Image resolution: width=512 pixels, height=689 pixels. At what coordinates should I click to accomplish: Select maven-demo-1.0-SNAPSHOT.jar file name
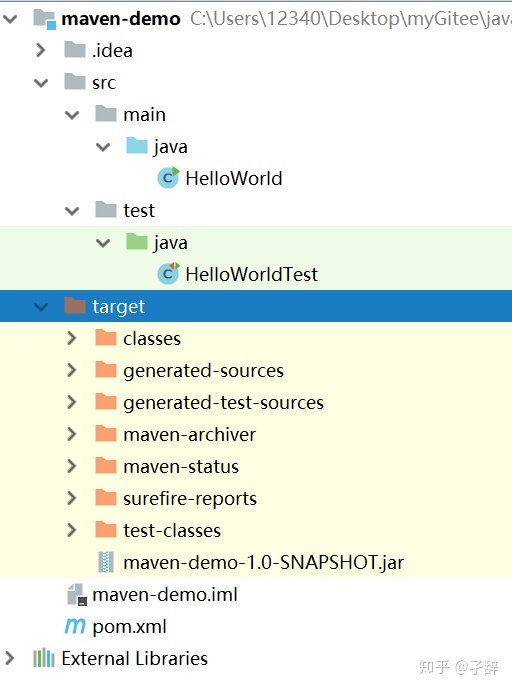click(264, 562)
